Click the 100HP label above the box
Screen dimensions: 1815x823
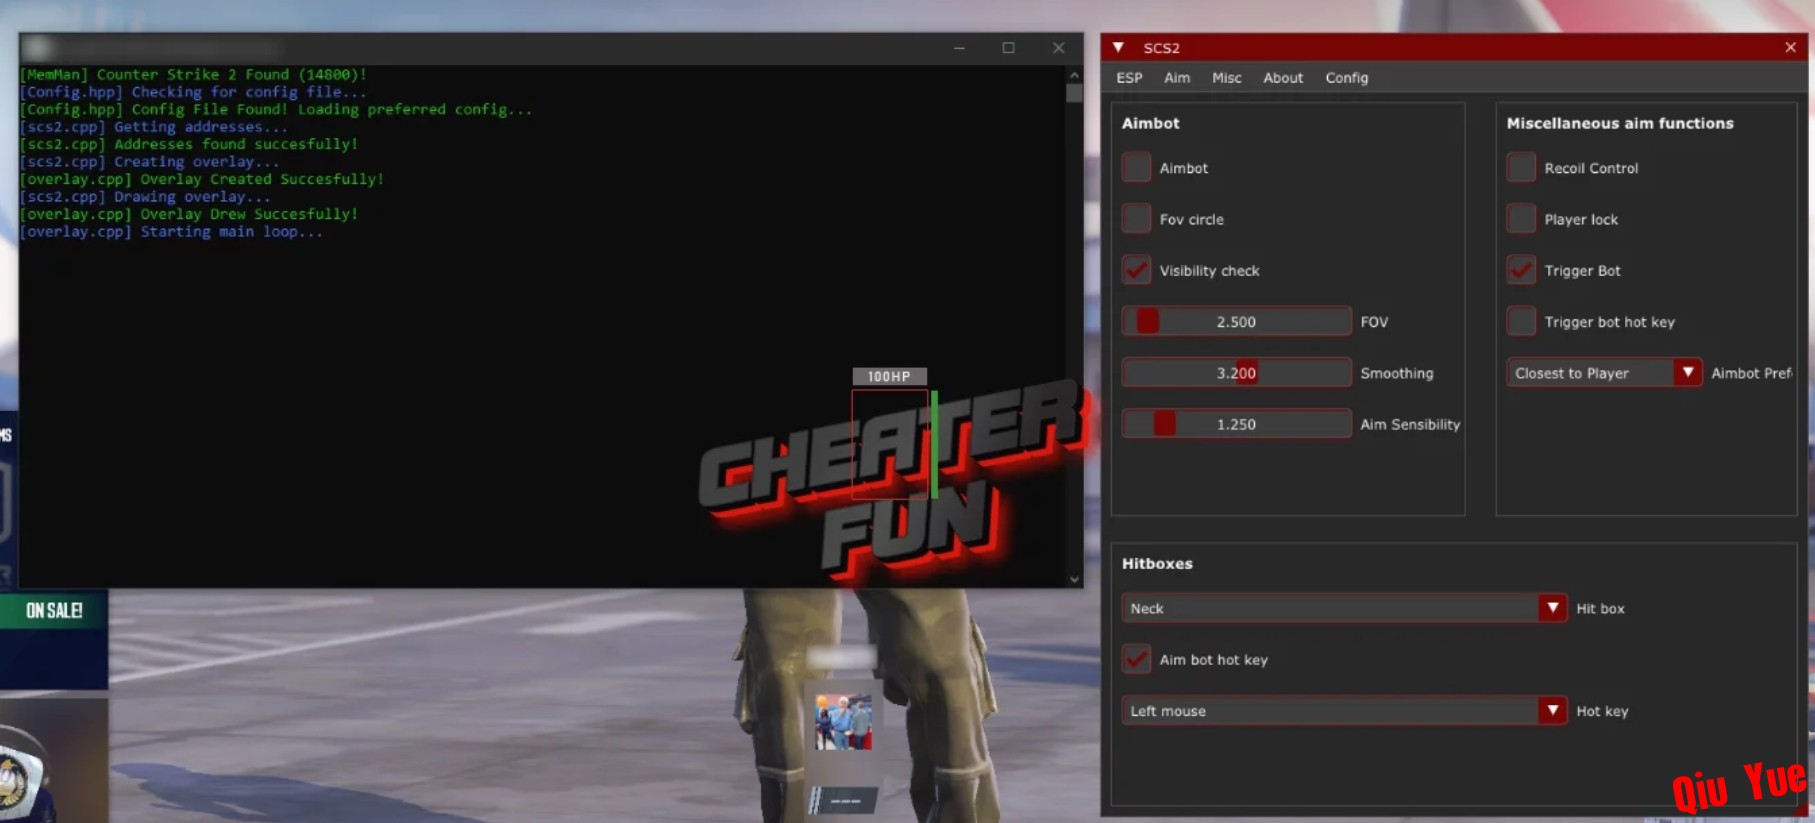pos(889,376)
